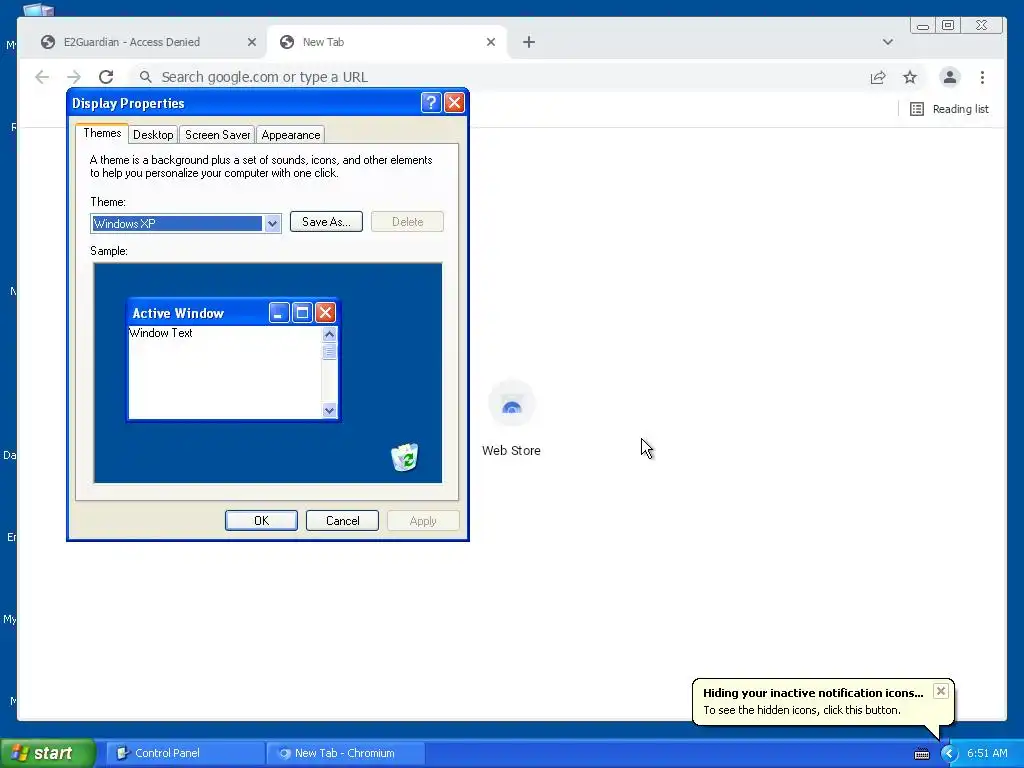The height and width of the screenshot is (768, 1024).
Task: Switch to Control Panel in taskbar
Action: point(184,753)
